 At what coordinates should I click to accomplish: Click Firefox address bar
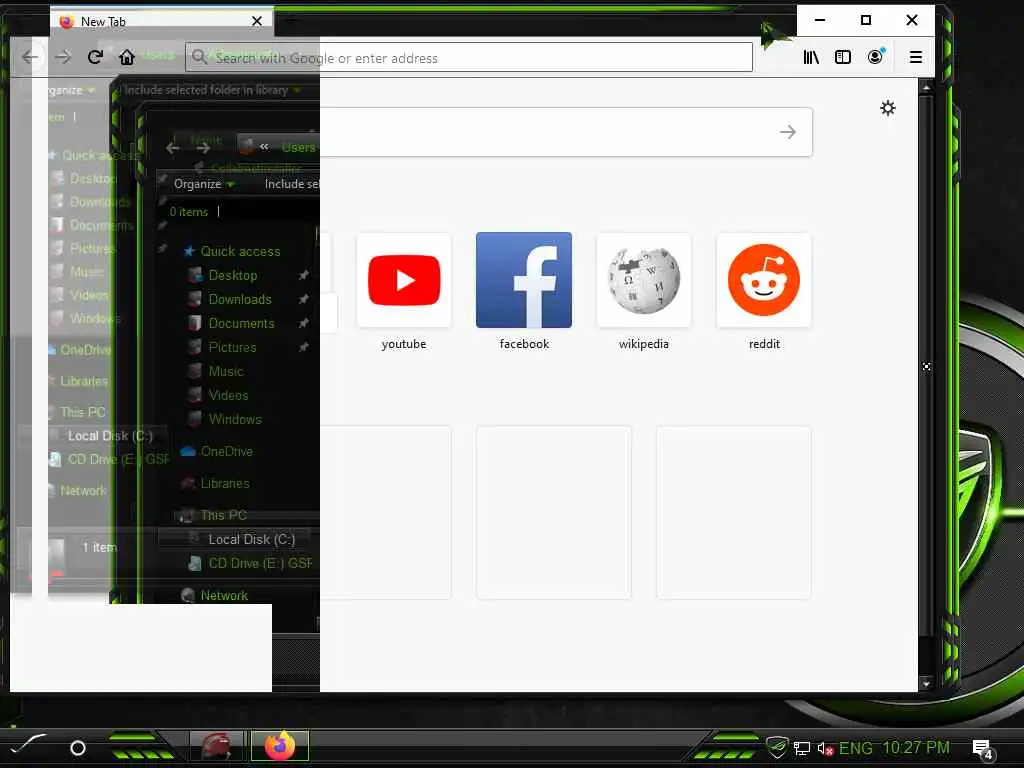point(469,57)
